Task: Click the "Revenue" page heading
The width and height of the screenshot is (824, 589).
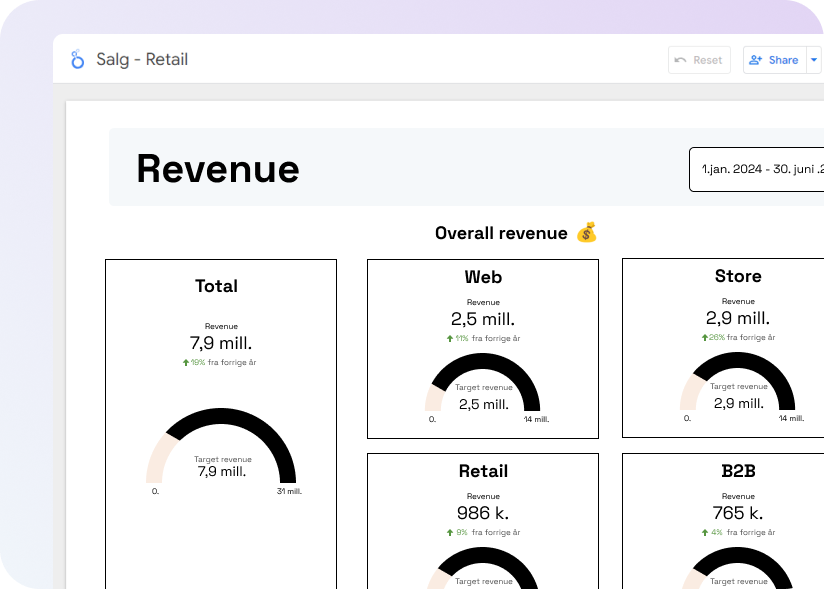Action: 218,169
